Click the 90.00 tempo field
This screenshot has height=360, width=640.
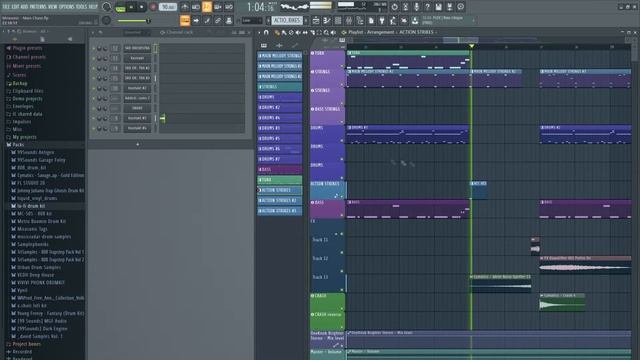(168, 7)
